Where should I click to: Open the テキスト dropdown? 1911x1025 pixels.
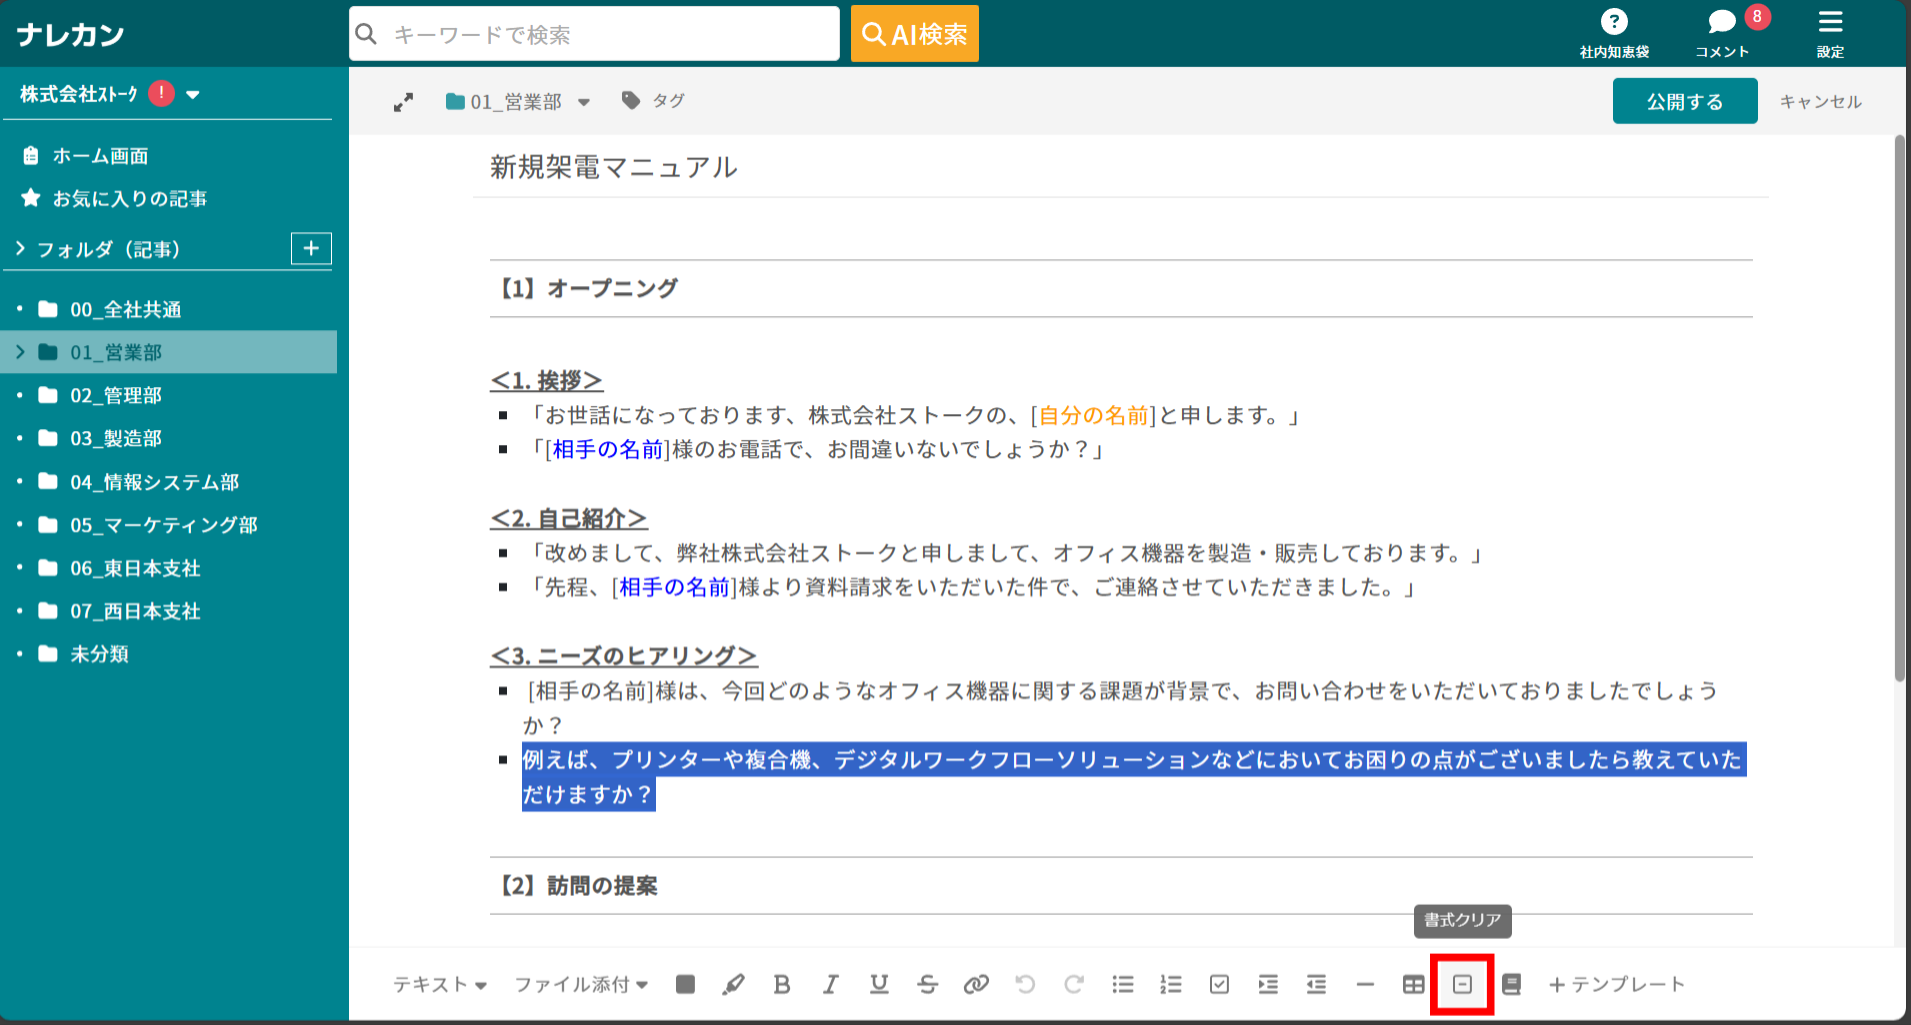(440, 984)
